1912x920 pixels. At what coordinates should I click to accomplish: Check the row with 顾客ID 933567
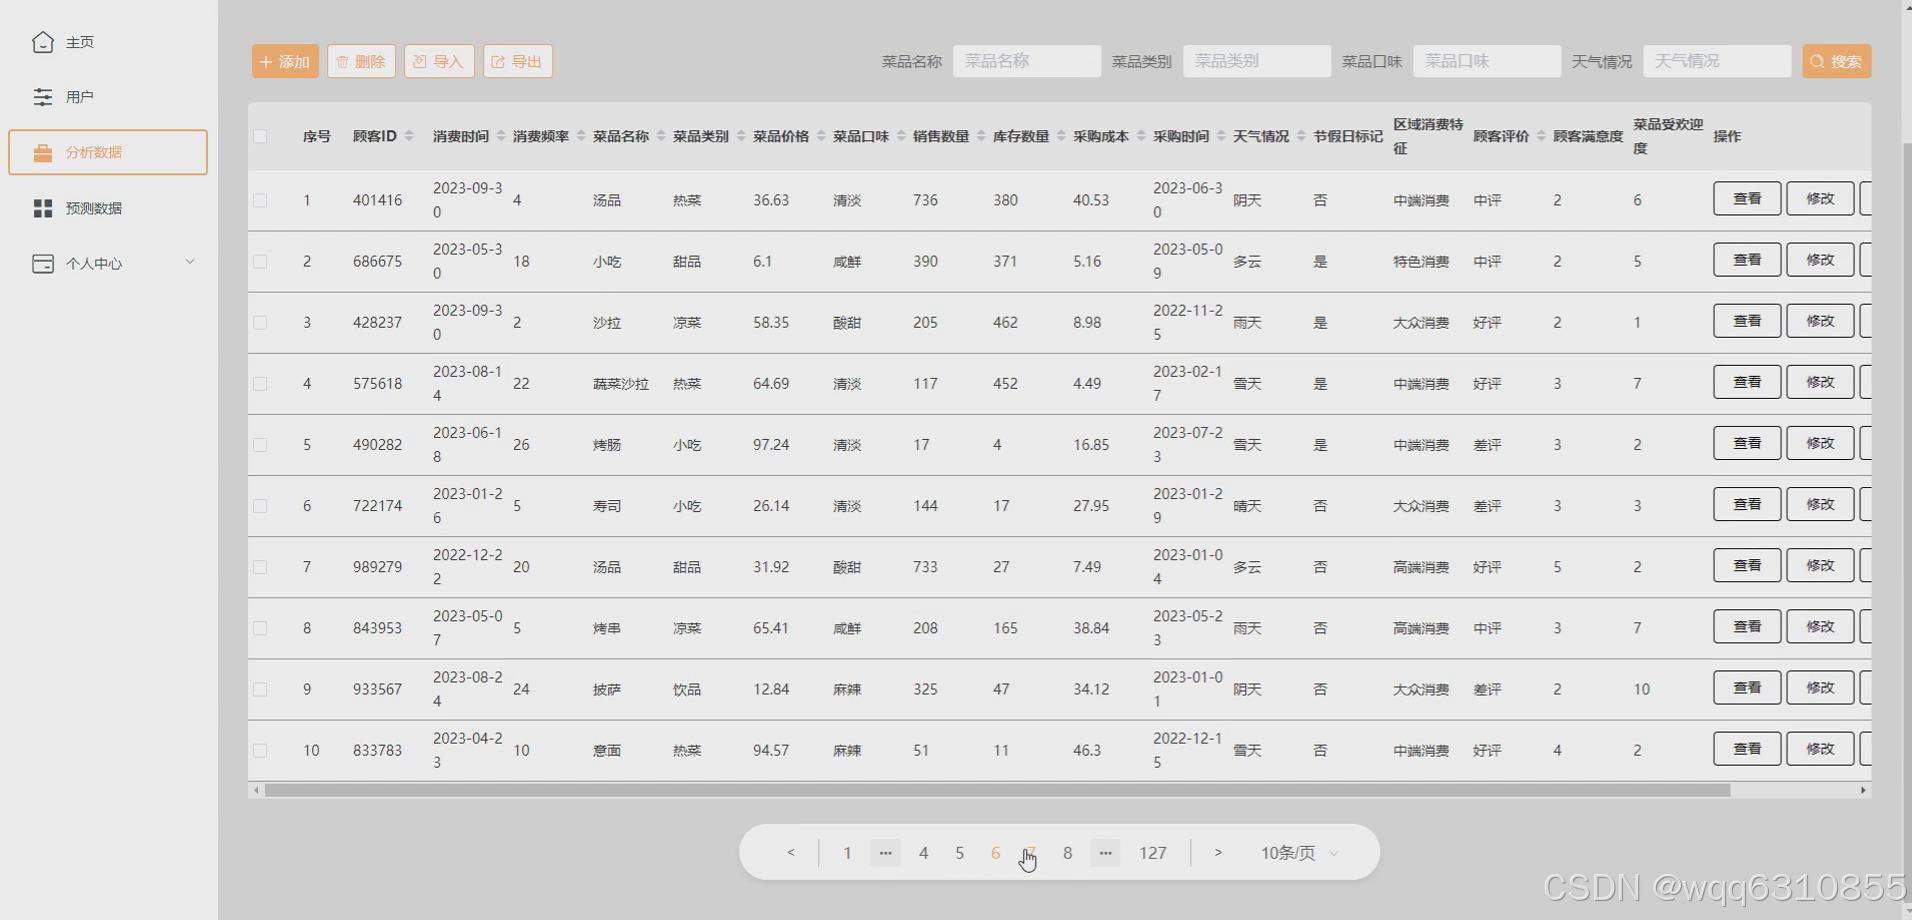coord(260,689)
